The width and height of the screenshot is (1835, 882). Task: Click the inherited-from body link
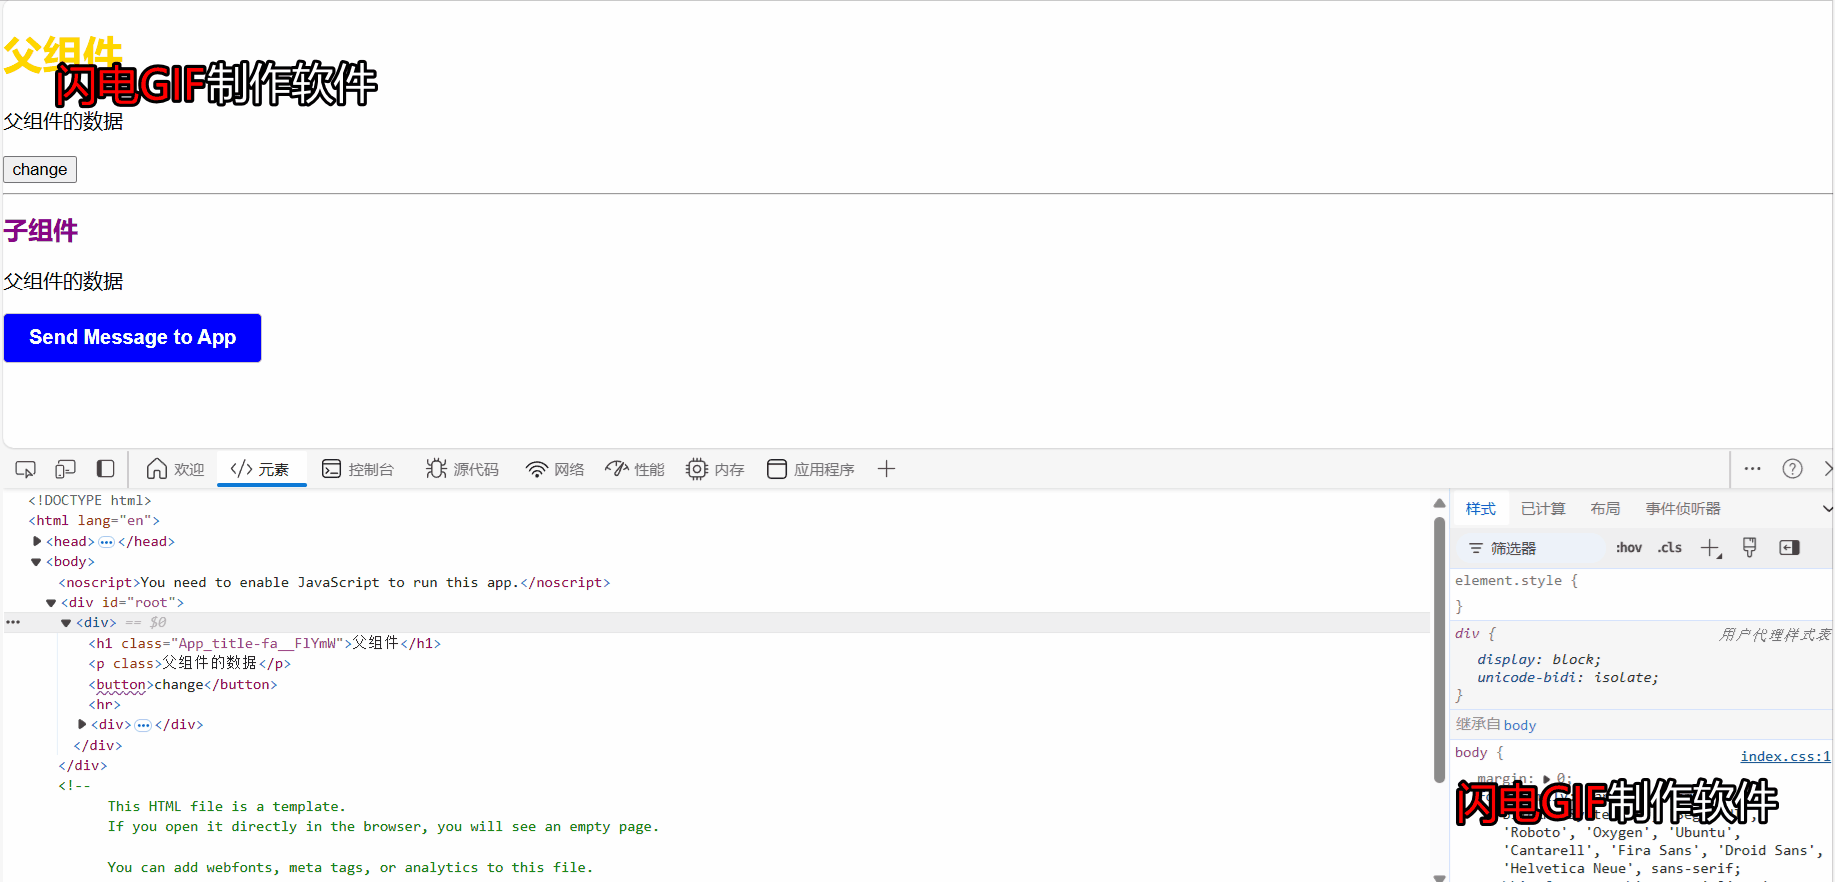click(x=1519, y=725)
